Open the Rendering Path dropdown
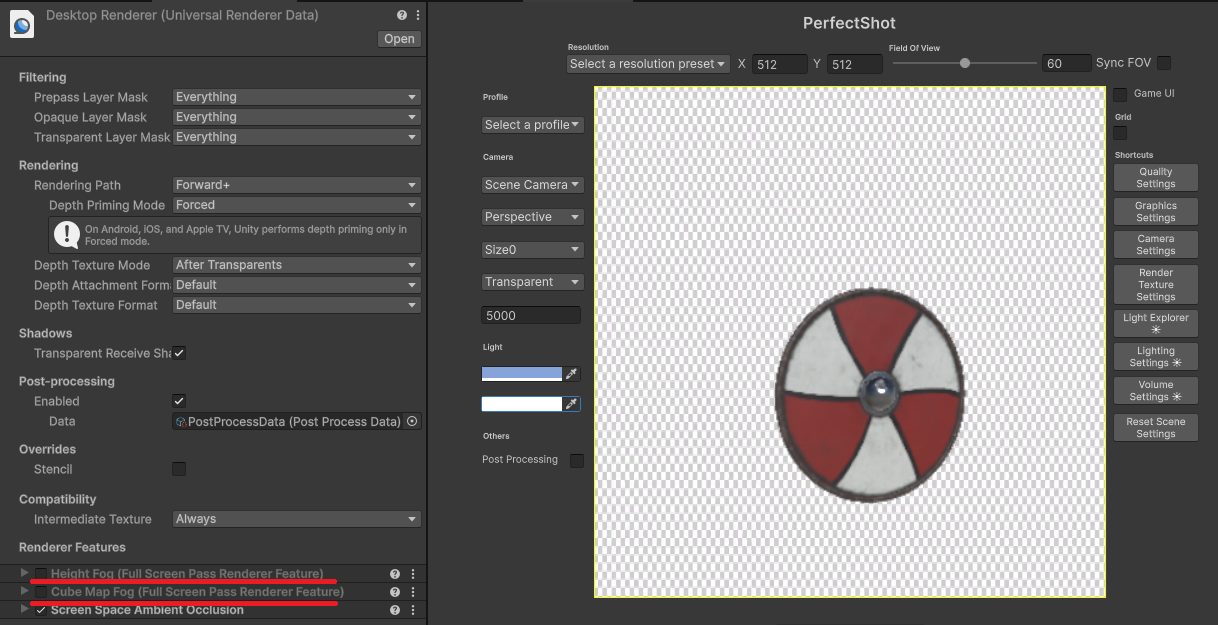The image size is (1218, 625). click(296, 185)
